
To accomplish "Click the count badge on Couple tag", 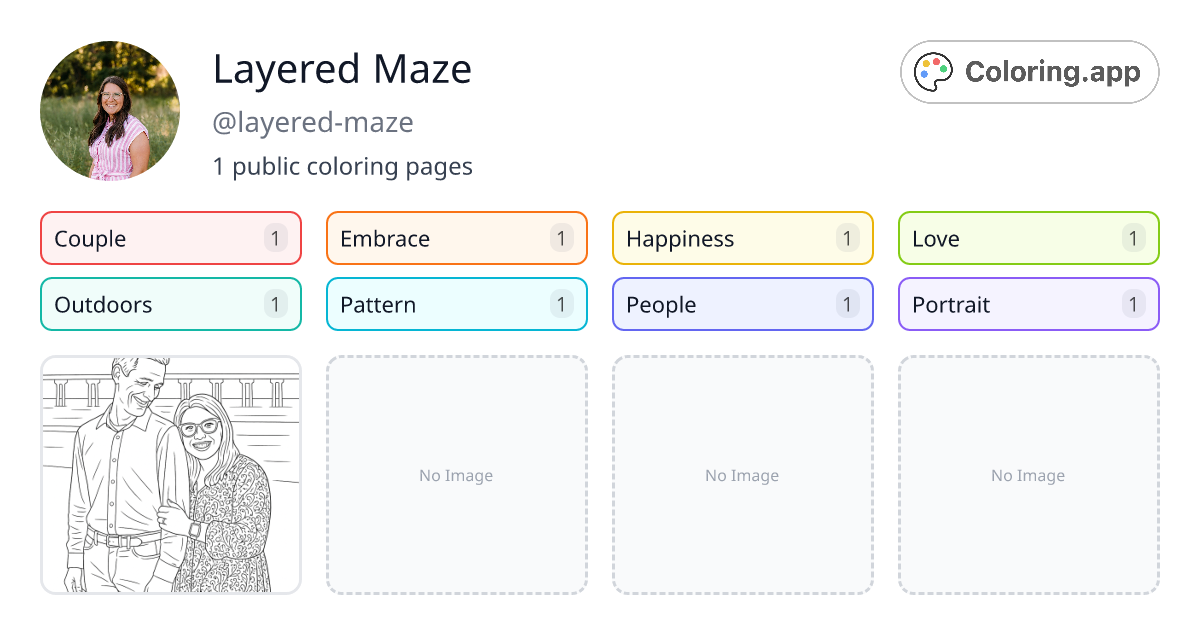I will pos(275,238).
